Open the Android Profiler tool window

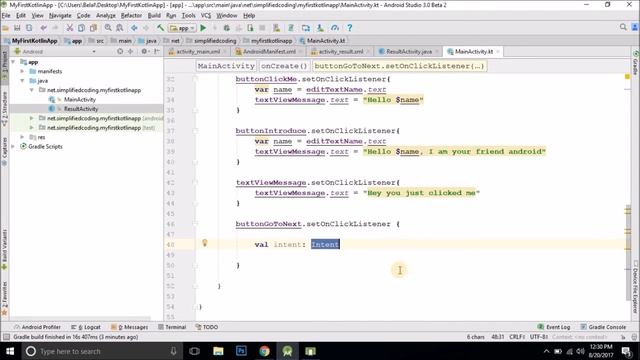tap(37, 327)
